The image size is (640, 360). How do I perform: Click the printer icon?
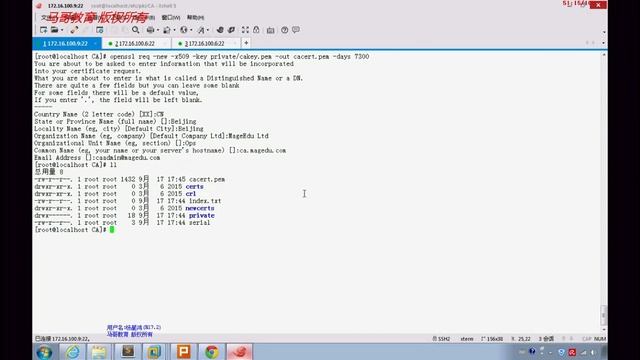151,30
